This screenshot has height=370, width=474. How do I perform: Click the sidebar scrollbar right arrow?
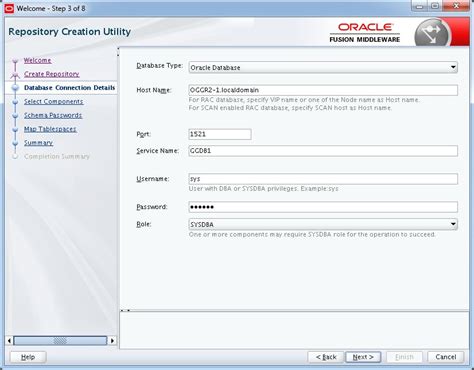112,341
